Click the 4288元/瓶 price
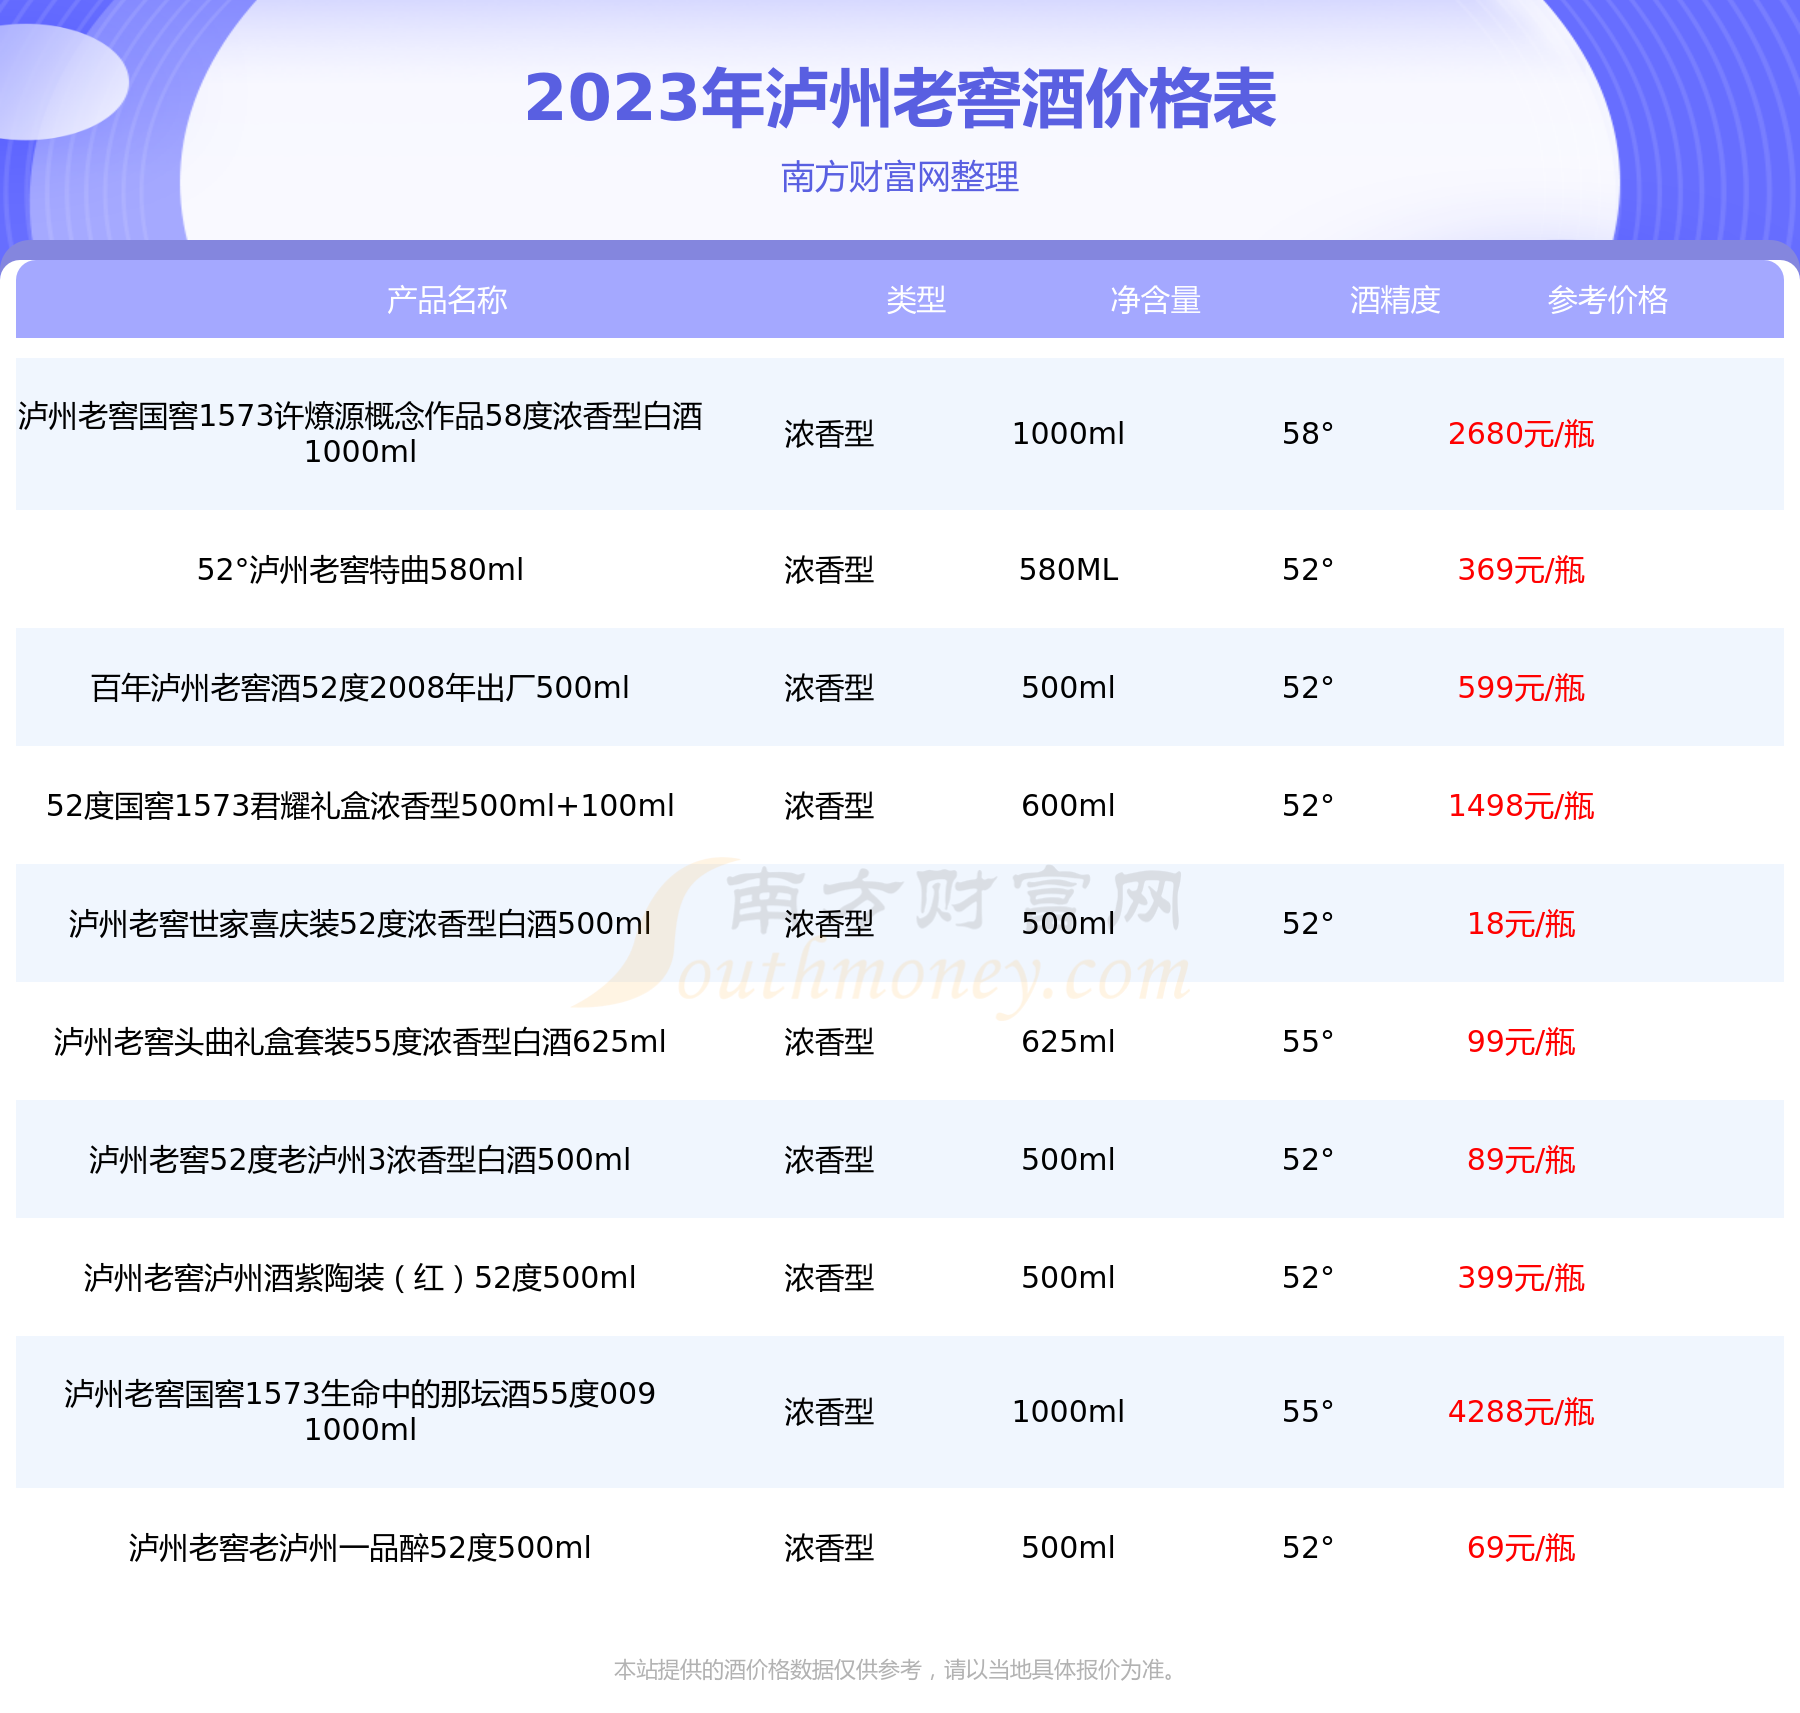The image size is (1800, 1713). pyautogui.click(x=1521, y=1412)
